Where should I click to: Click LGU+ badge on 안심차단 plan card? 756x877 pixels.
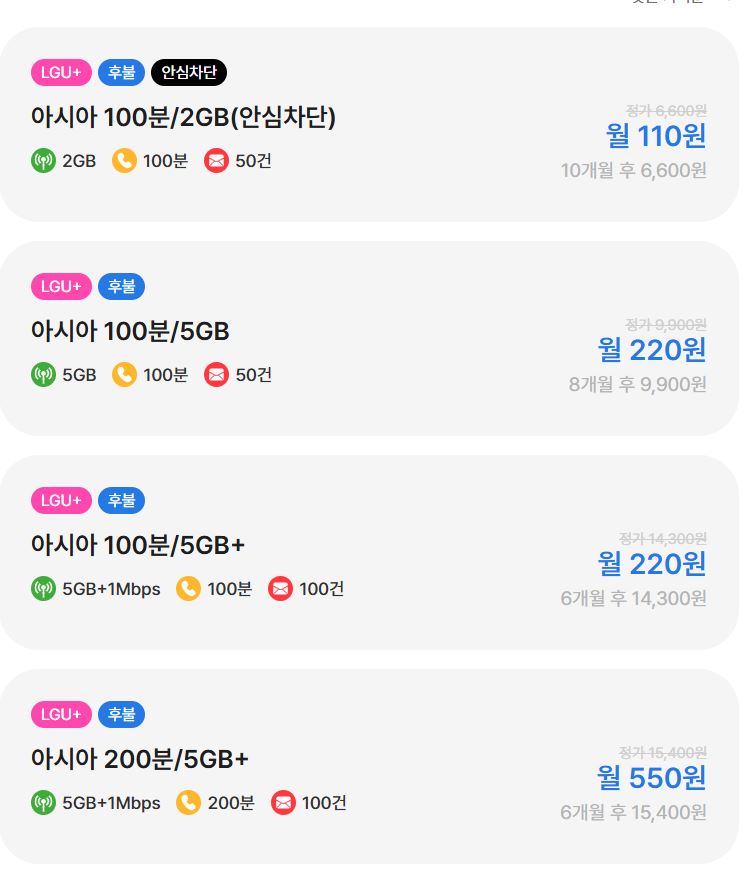61,72
